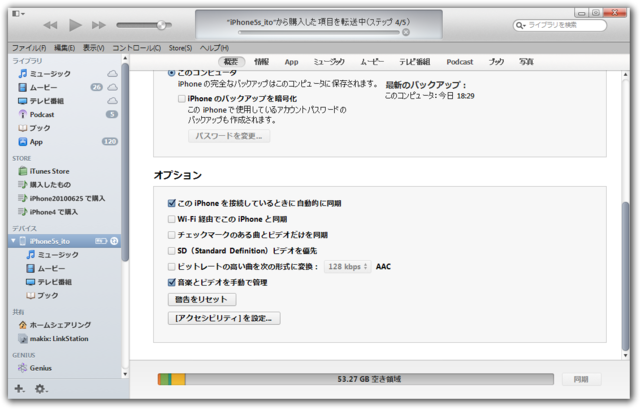The image size is (640, 409).
Task: Click the cloud icon beside library ムービー
Action: (113, 87)
